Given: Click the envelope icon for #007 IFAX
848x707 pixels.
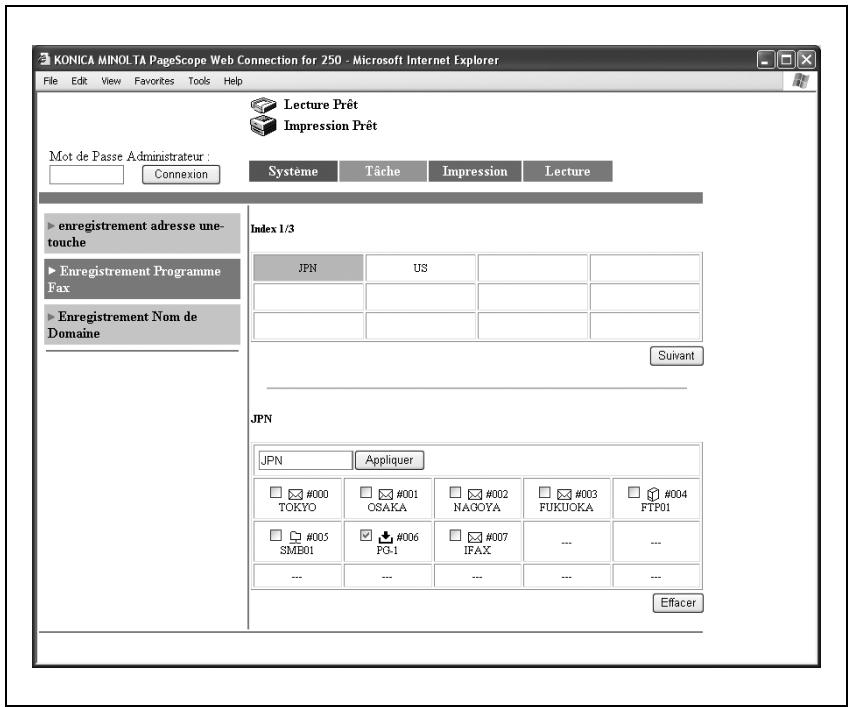Looking at the screenshot, I should point(475,537).
